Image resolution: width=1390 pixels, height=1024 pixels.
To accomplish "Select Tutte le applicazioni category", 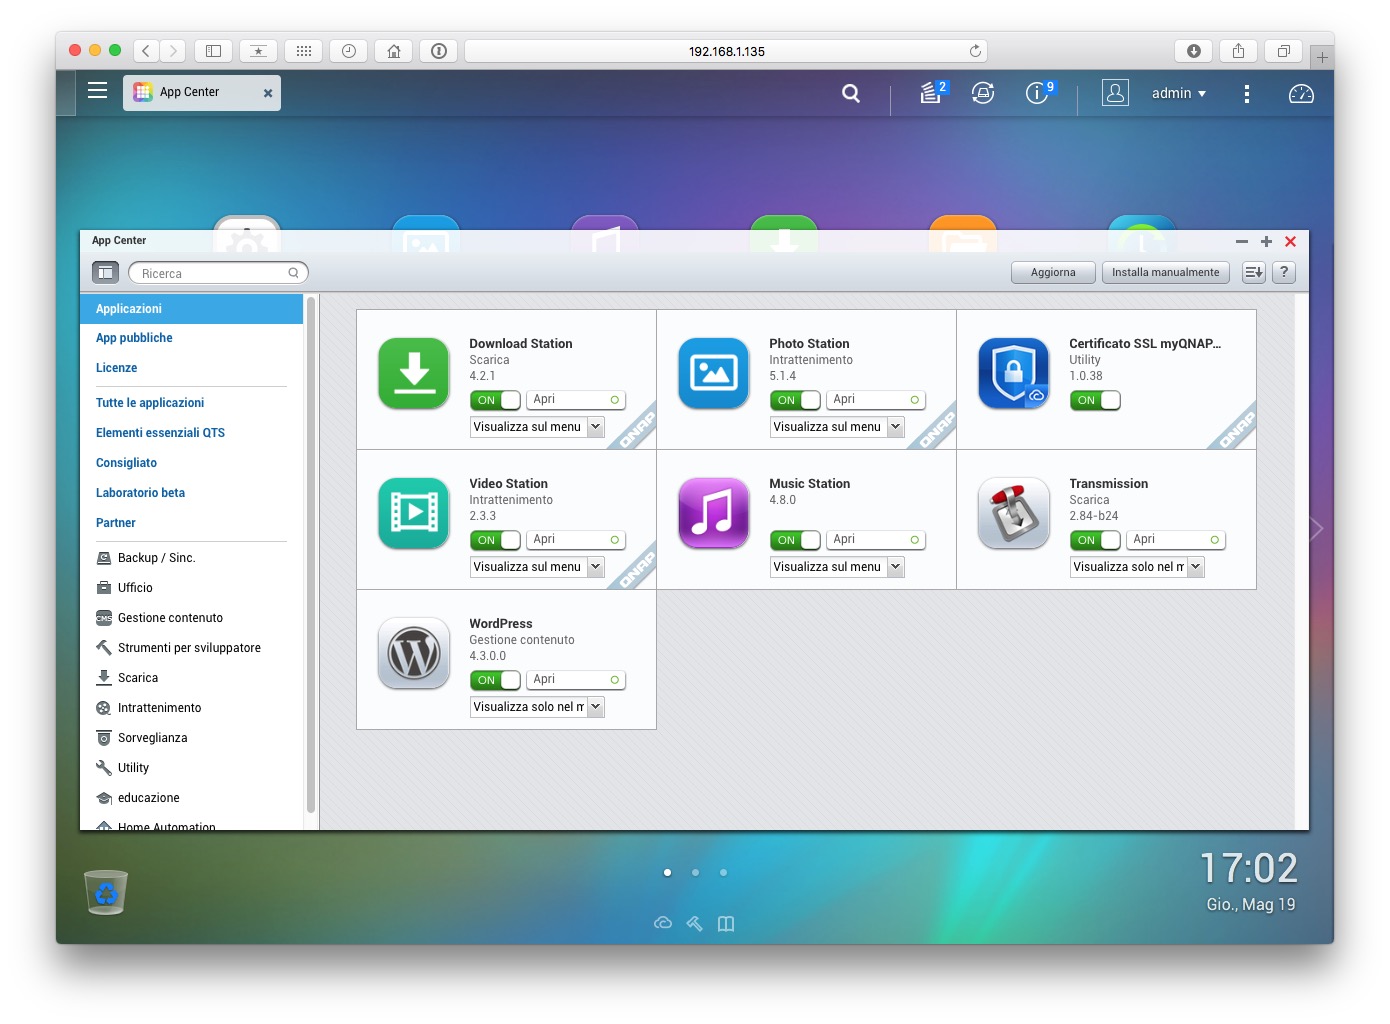I will click(150, 403).
